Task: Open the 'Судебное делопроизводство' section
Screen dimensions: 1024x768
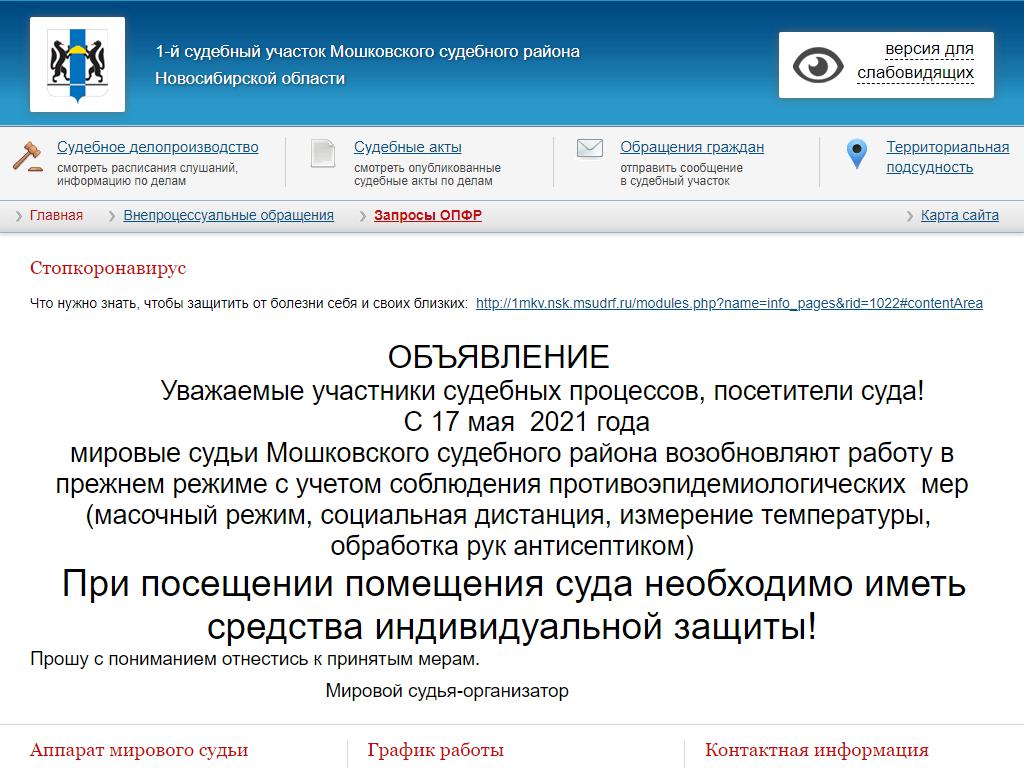Action: tap(157, 147)
